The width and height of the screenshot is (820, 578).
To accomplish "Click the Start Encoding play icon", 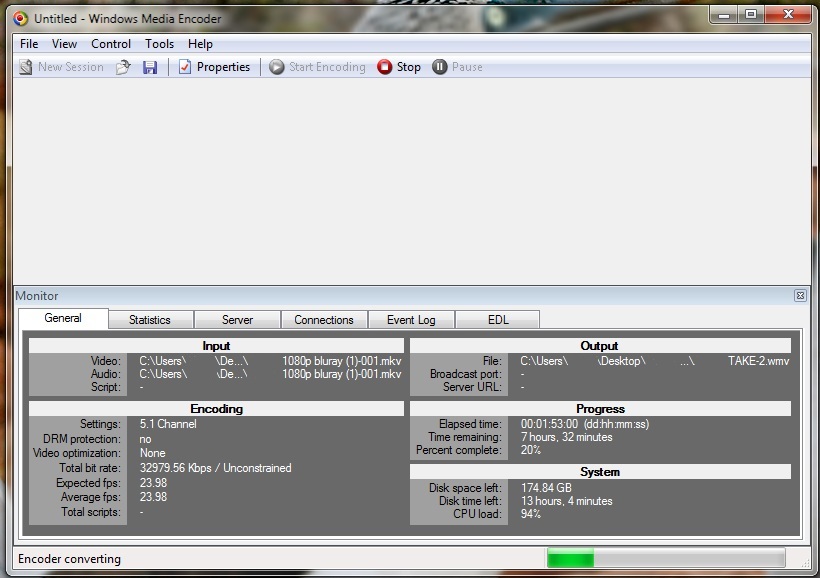I will click(x=276, y=67).
